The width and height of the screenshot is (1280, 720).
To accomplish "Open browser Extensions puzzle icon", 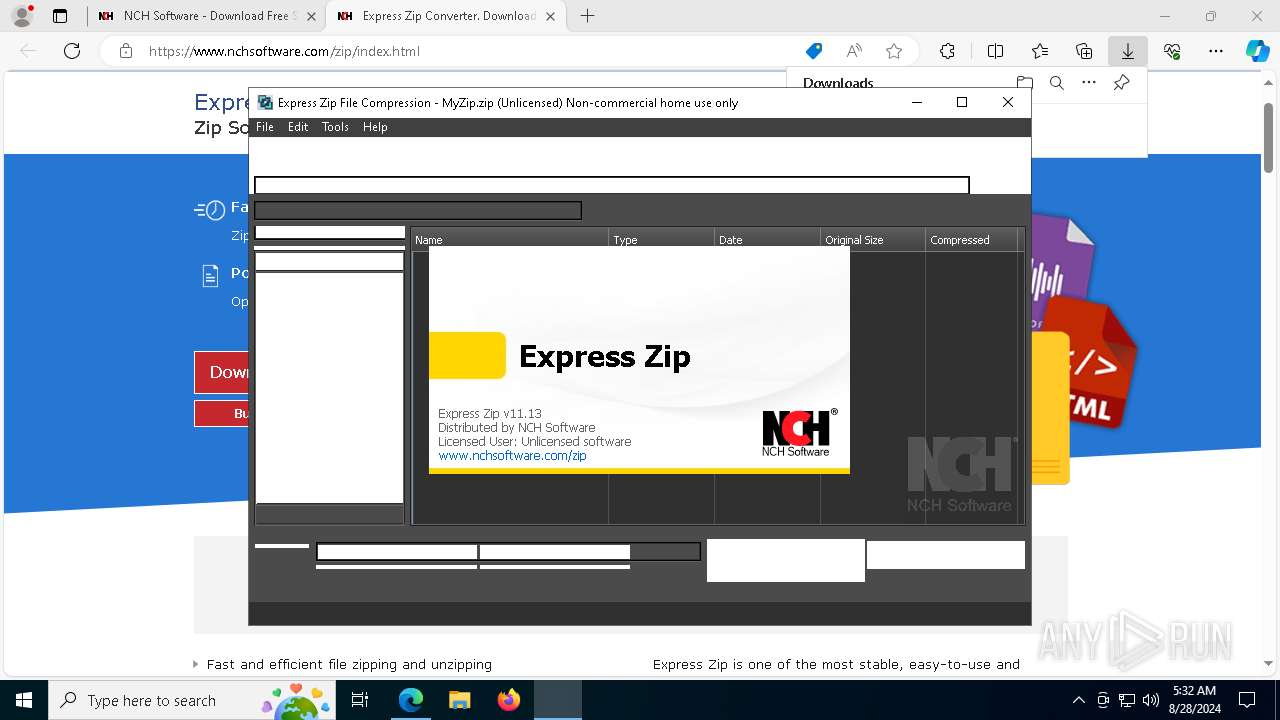I will tap(947, 51).
